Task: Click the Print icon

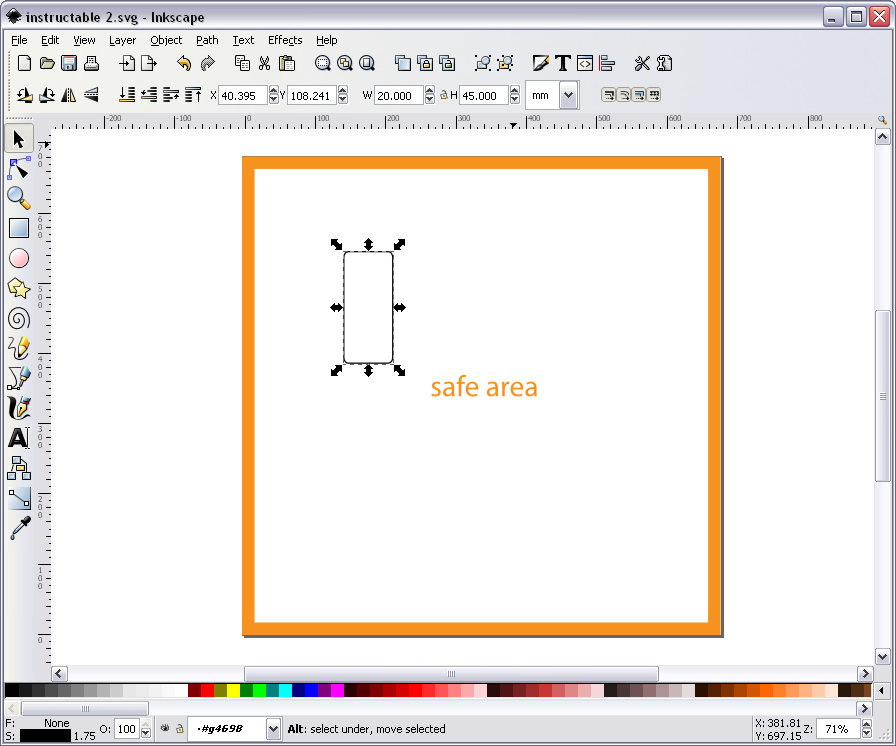Action: coord(91,63)
